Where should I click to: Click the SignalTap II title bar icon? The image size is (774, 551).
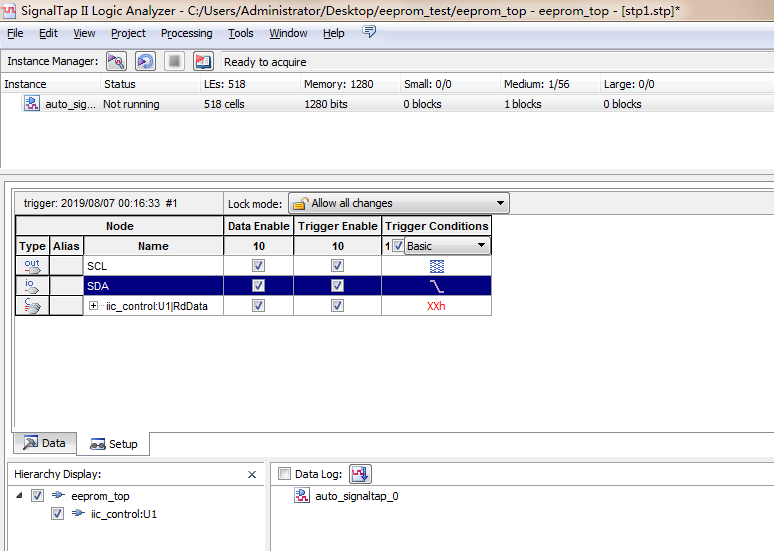pos(9,10)
